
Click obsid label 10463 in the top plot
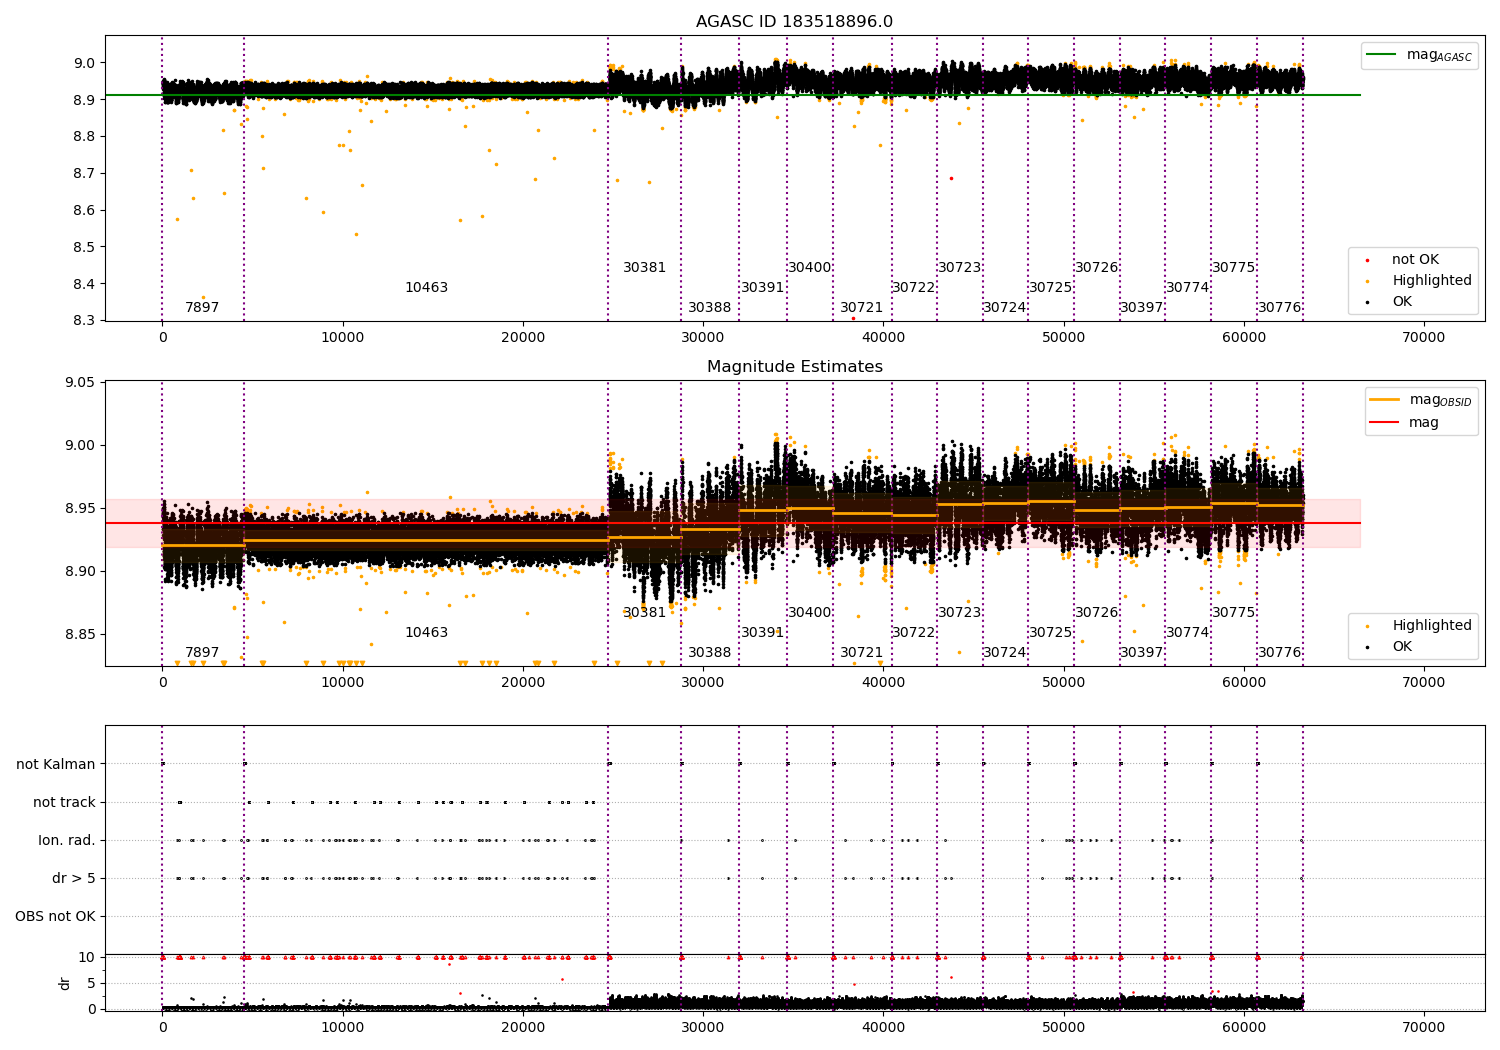pyautogui.click(x=426, y=288)
